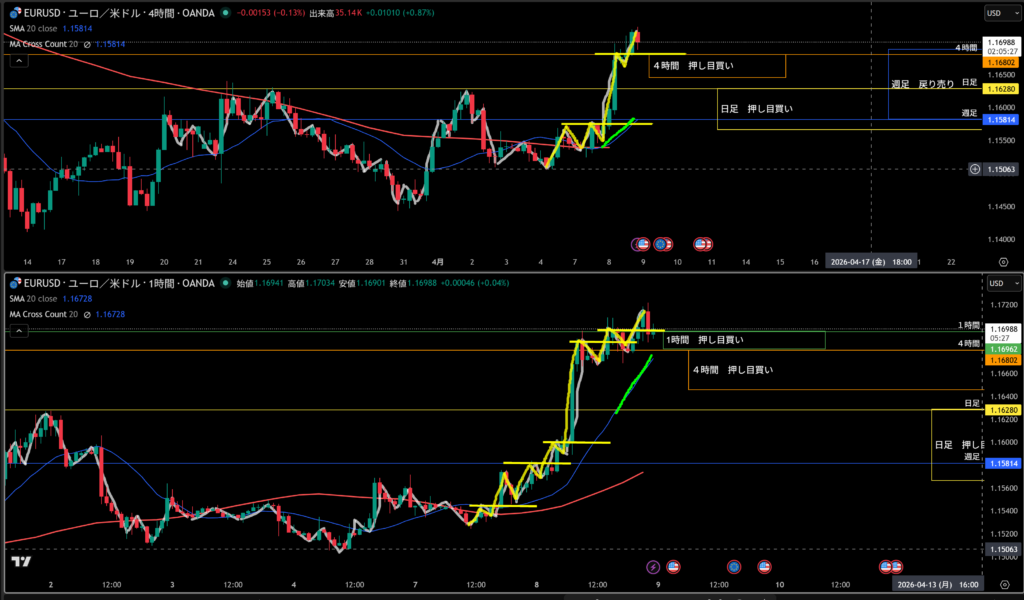Click the 4-hour EURUSD symbol title
1024x600 pixels.
pyautogui.click(x=118, y=13)
